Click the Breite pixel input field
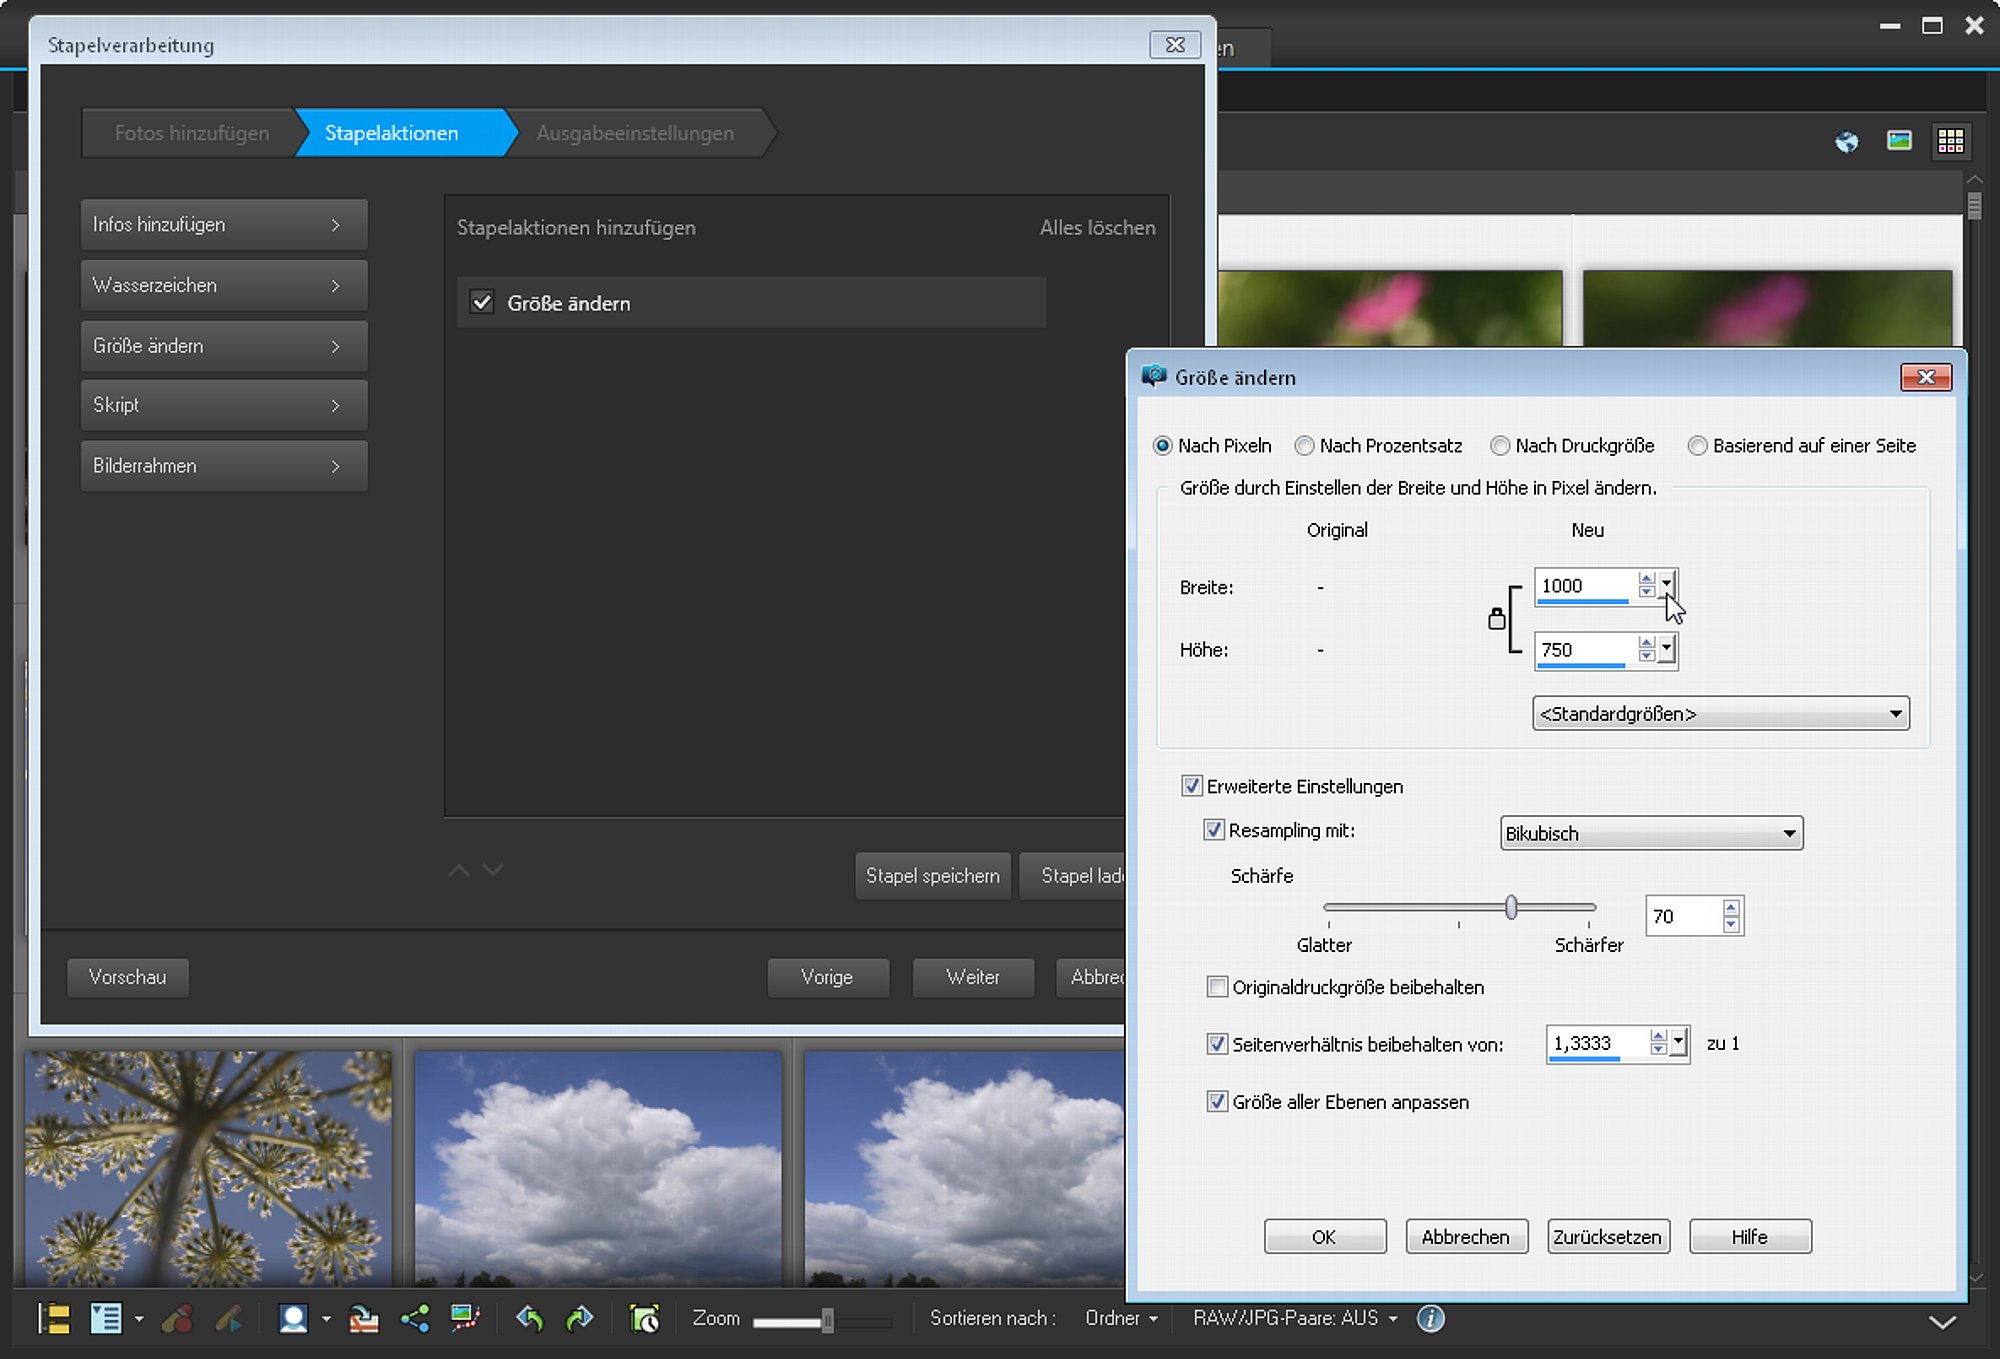Screen dimensions: 2000x1359 pos(1585,586)
